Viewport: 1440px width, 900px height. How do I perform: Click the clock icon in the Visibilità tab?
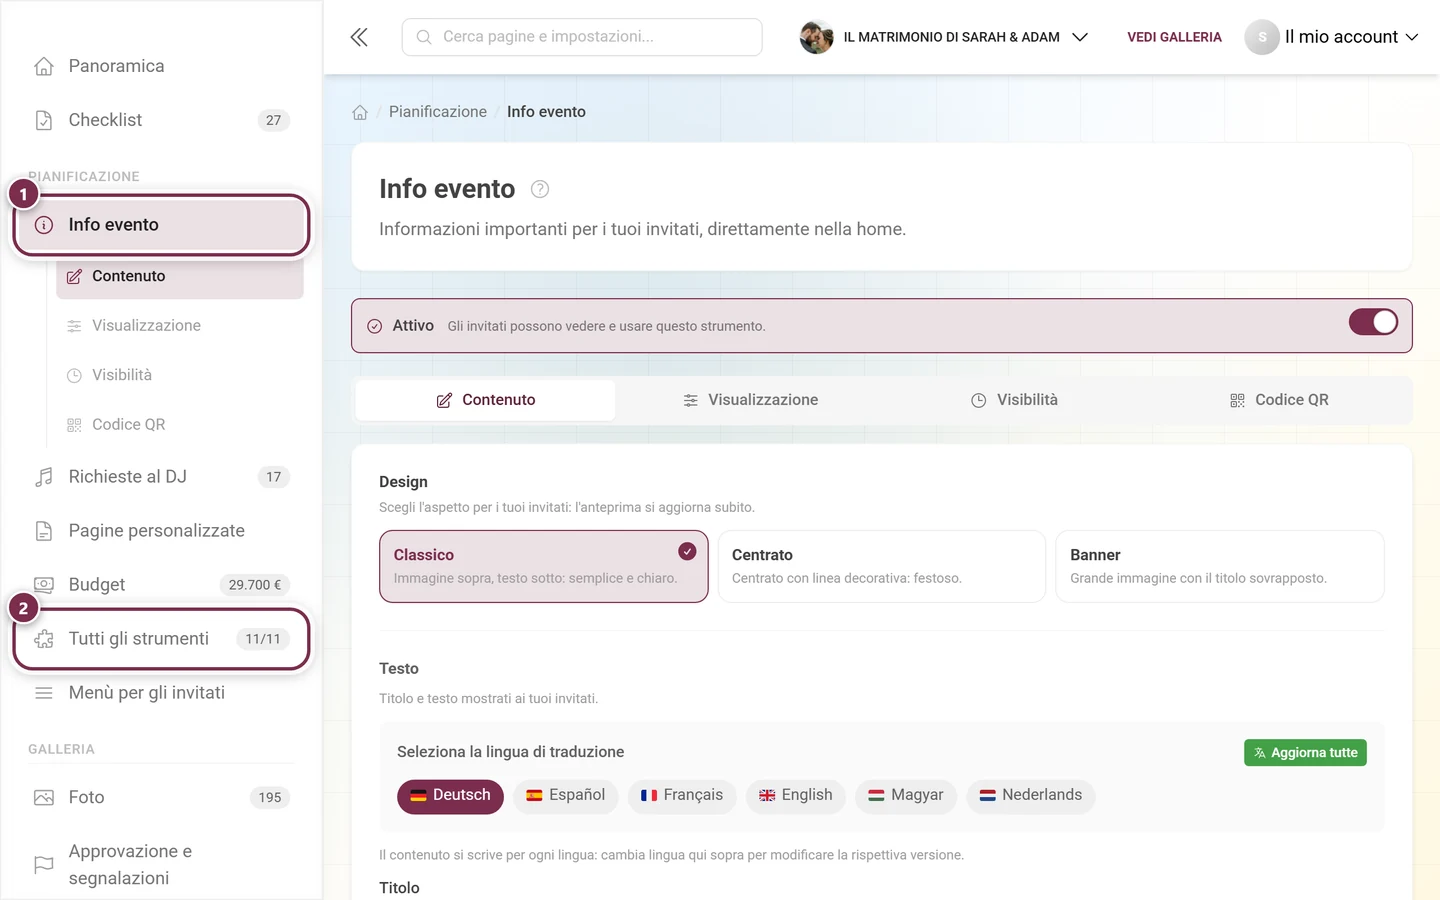[x=979, y=400]
